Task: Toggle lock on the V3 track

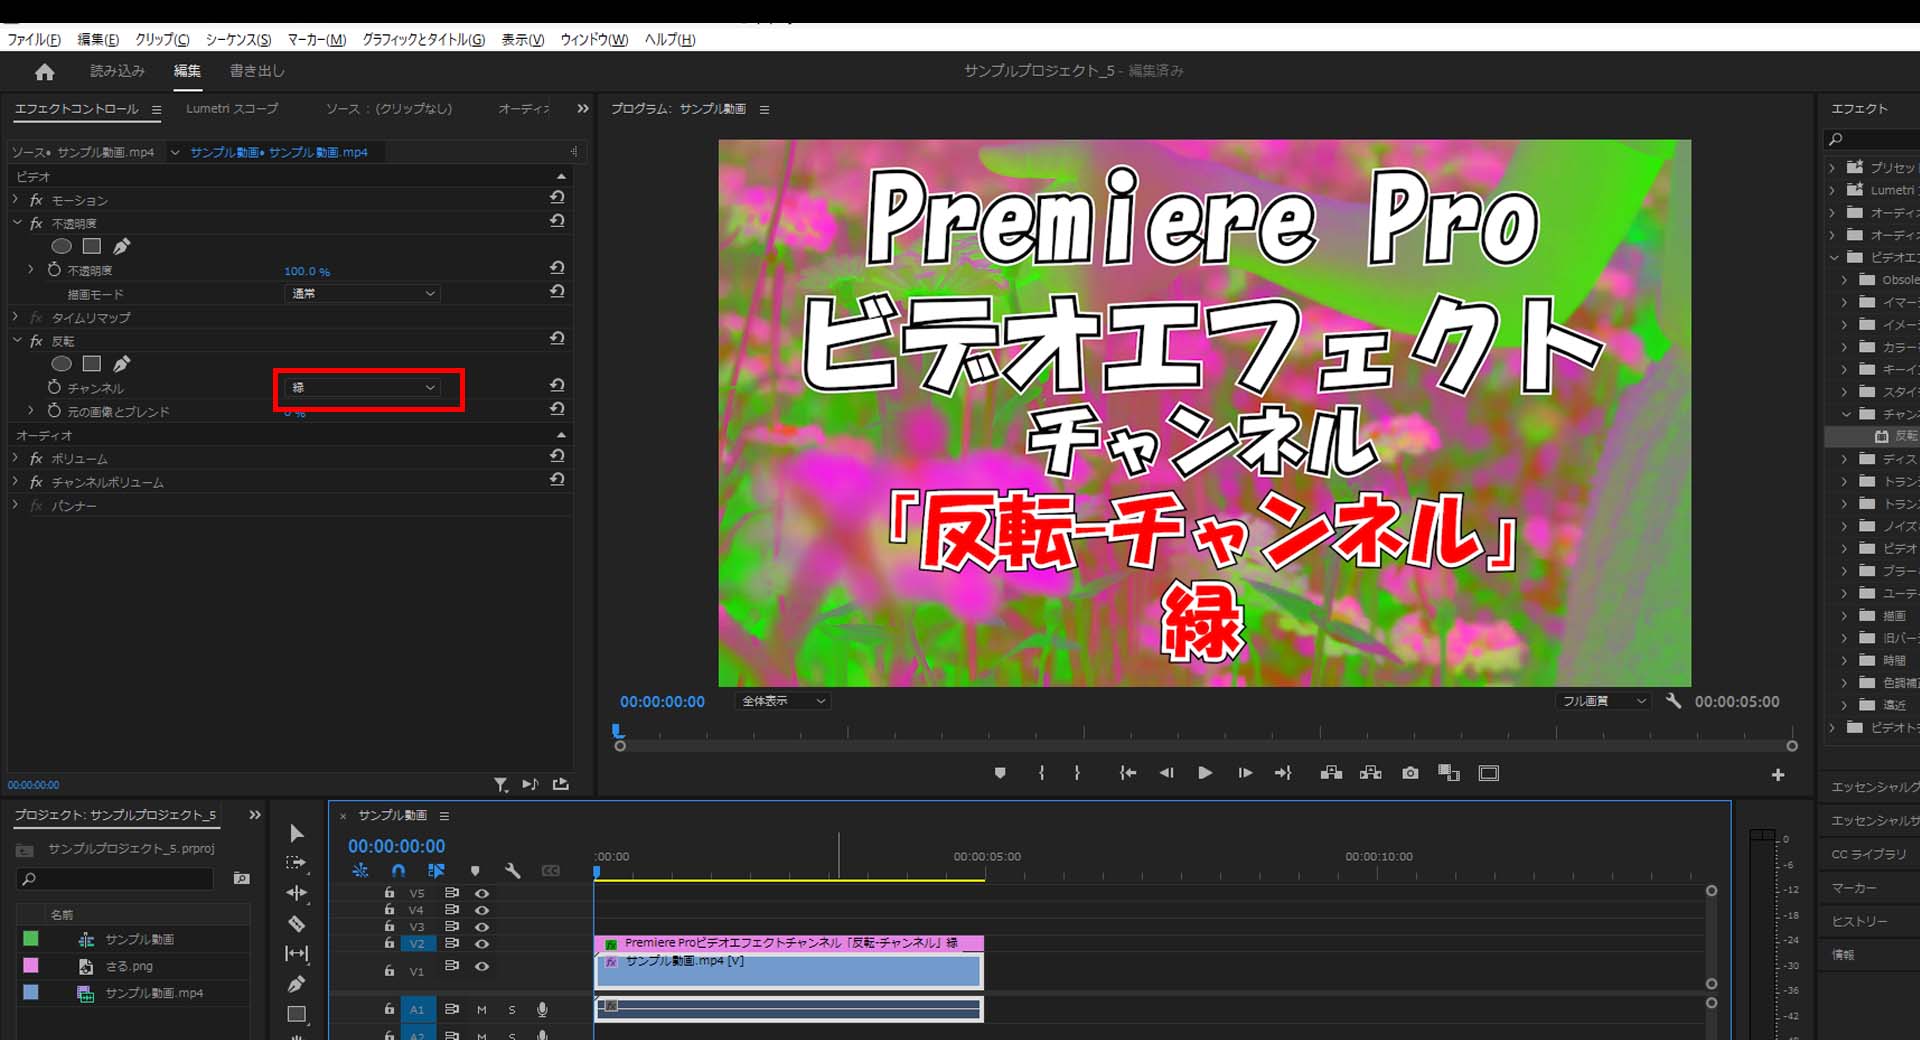Action: click(390, 926)
